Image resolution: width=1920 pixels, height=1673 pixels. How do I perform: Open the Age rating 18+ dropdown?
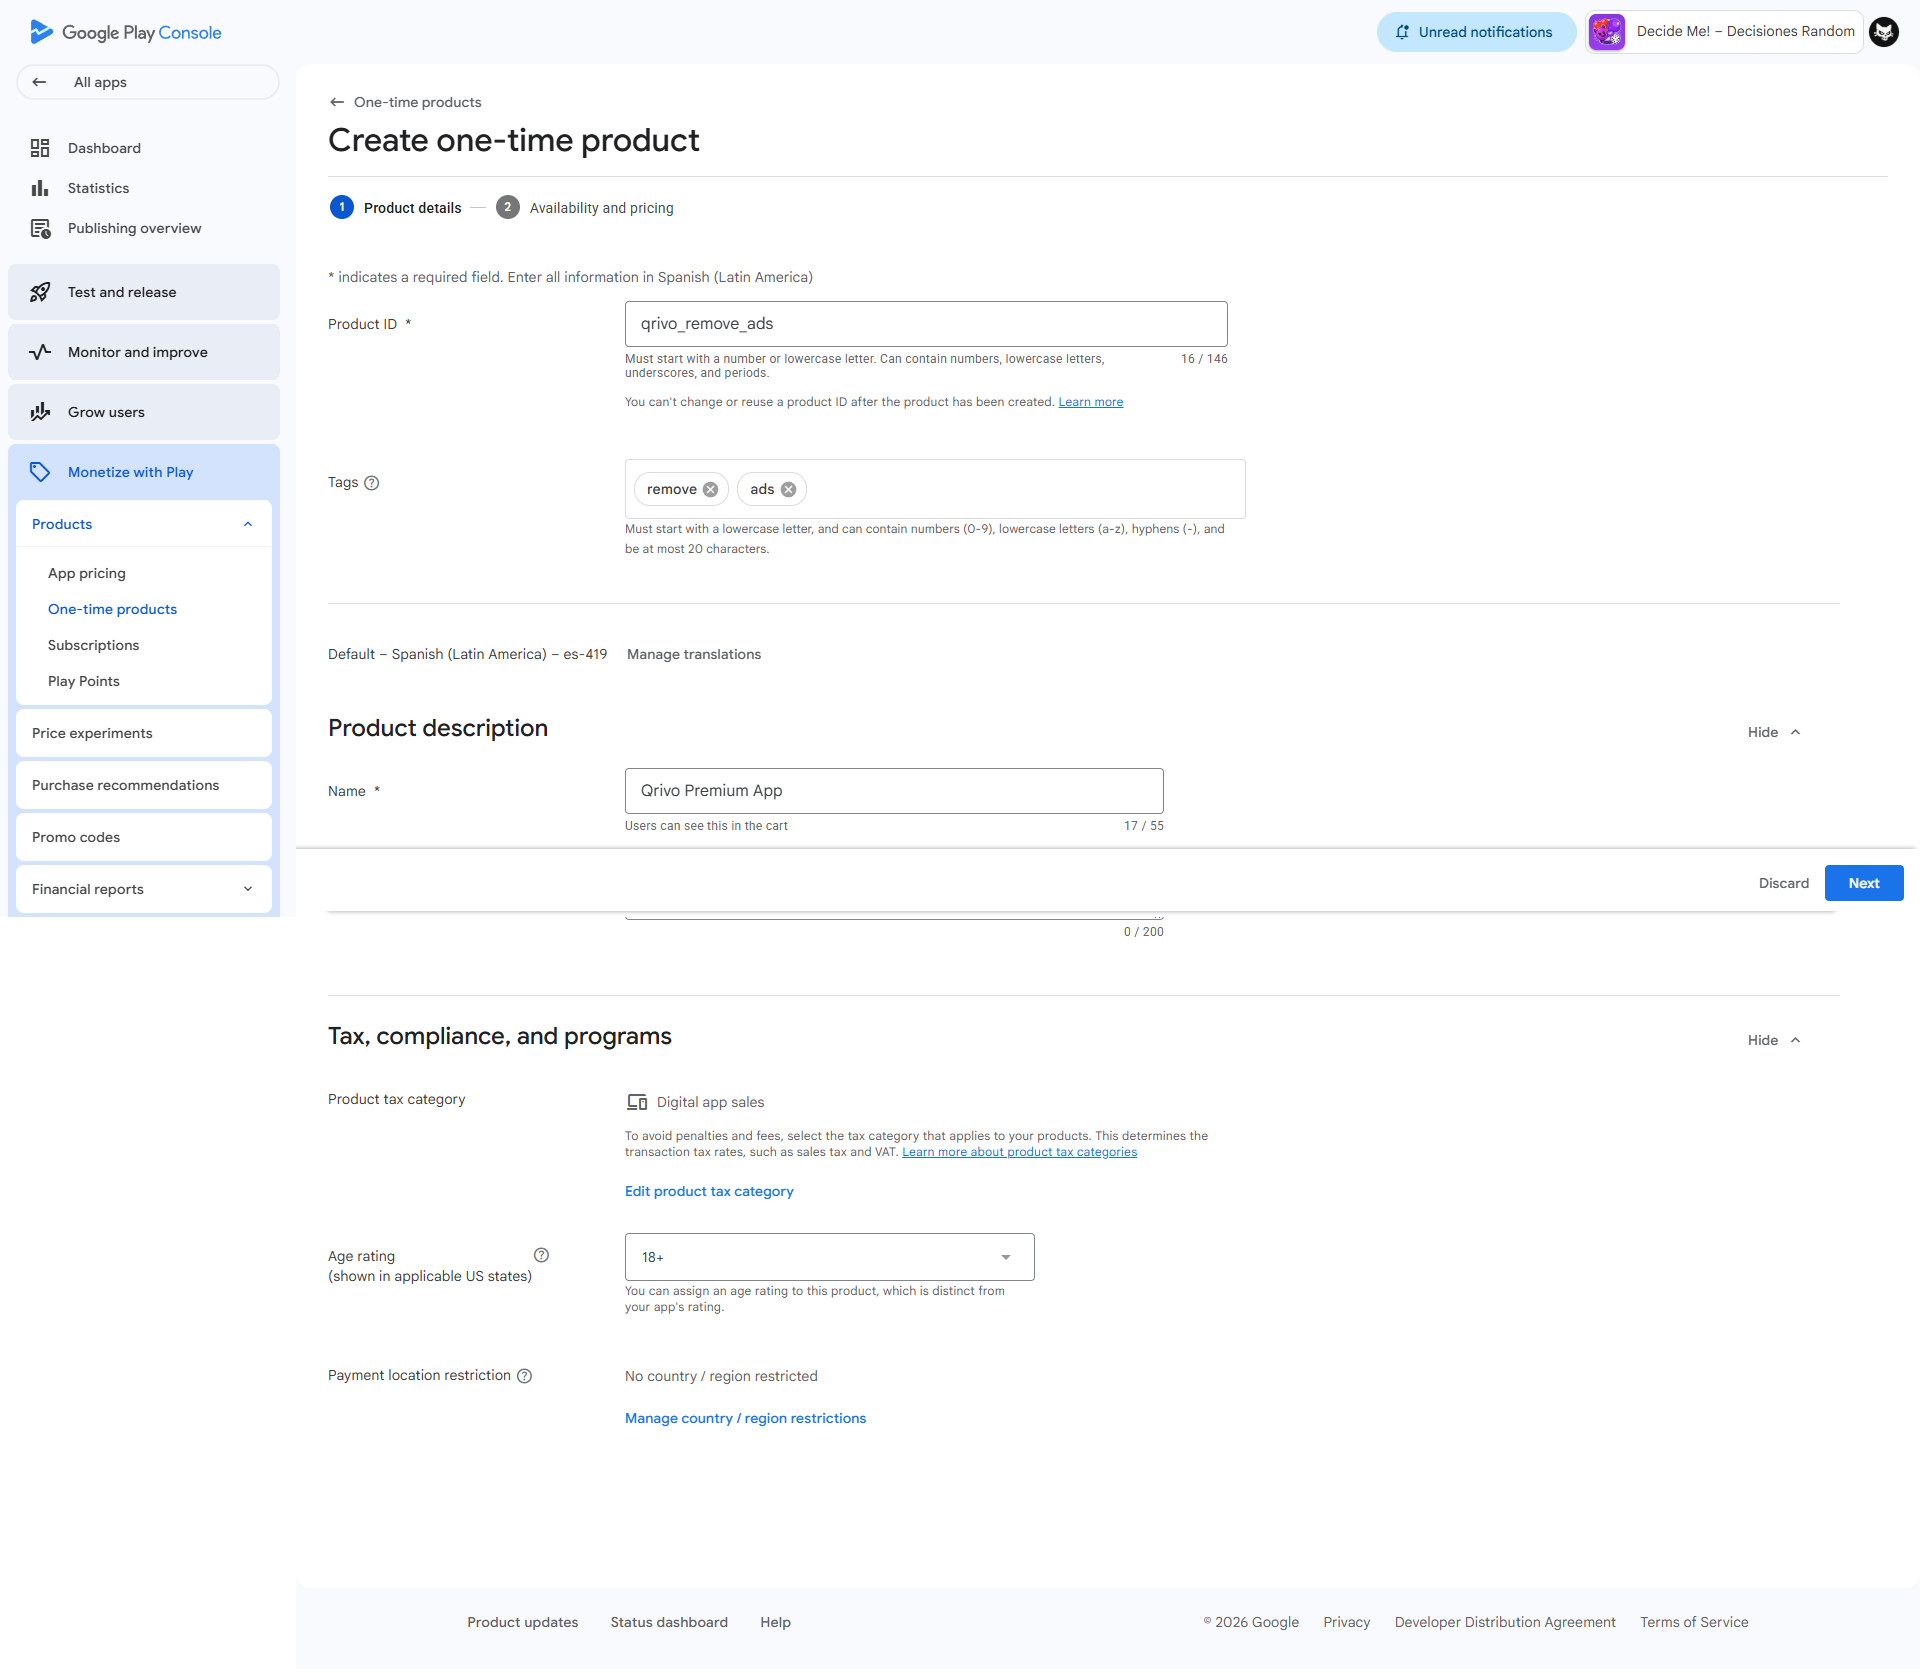coord(829,1257)
